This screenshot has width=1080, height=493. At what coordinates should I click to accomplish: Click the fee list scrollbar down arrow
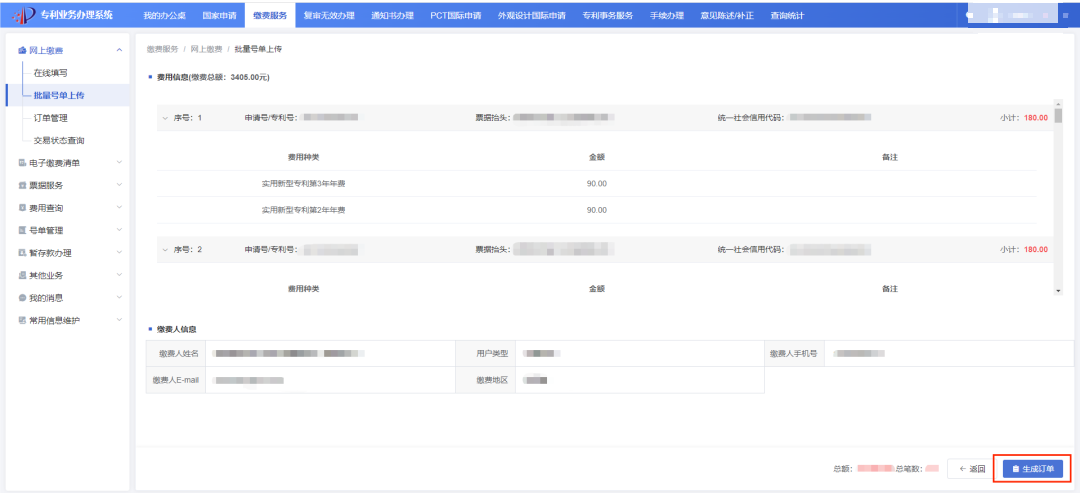[1058, 290]
